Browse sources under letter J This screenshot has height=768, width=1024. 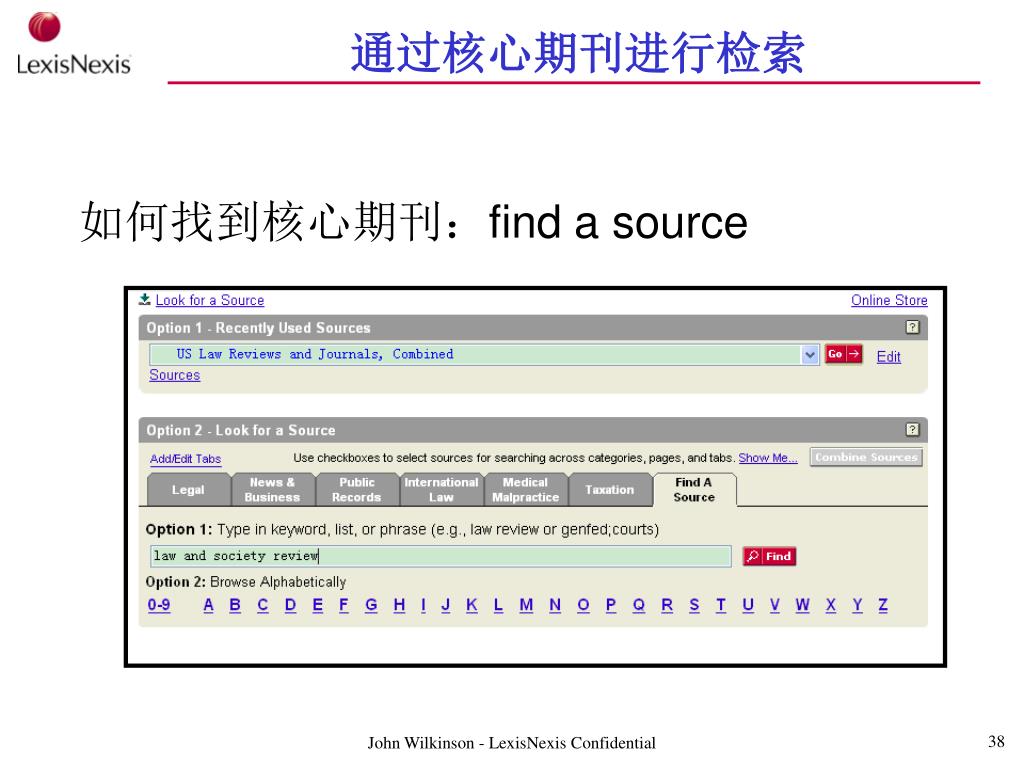click(445, 605)
